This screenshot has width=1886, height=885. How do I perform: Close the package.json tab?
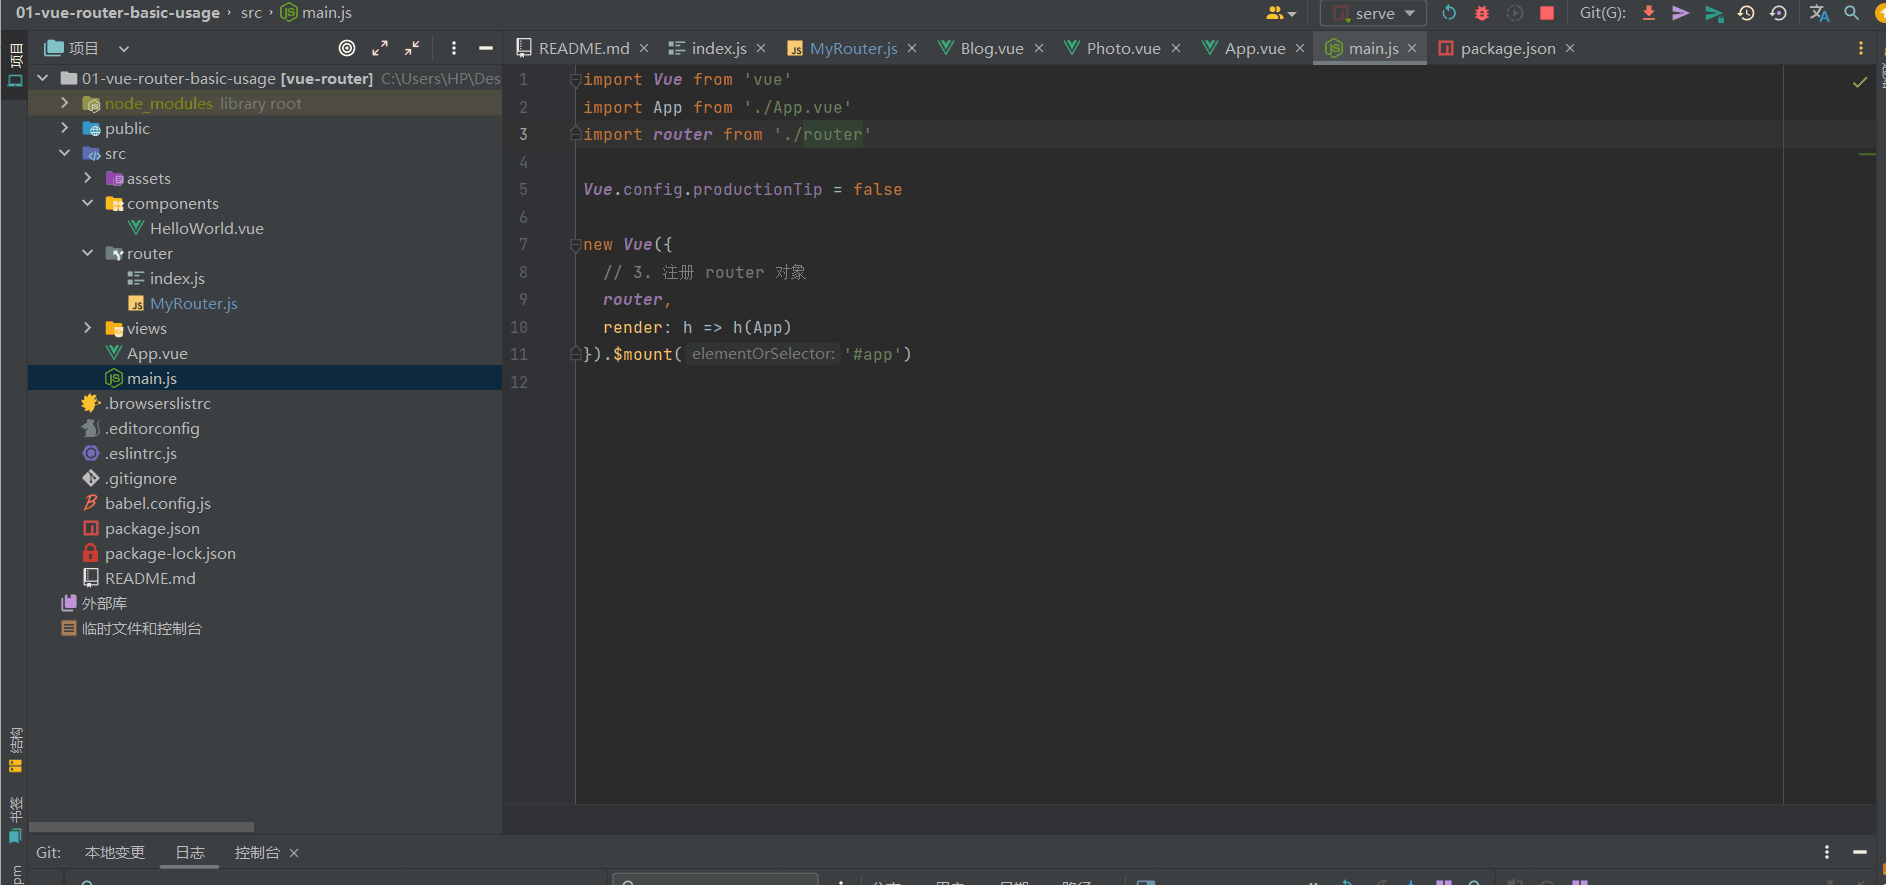pos(1570,48)
